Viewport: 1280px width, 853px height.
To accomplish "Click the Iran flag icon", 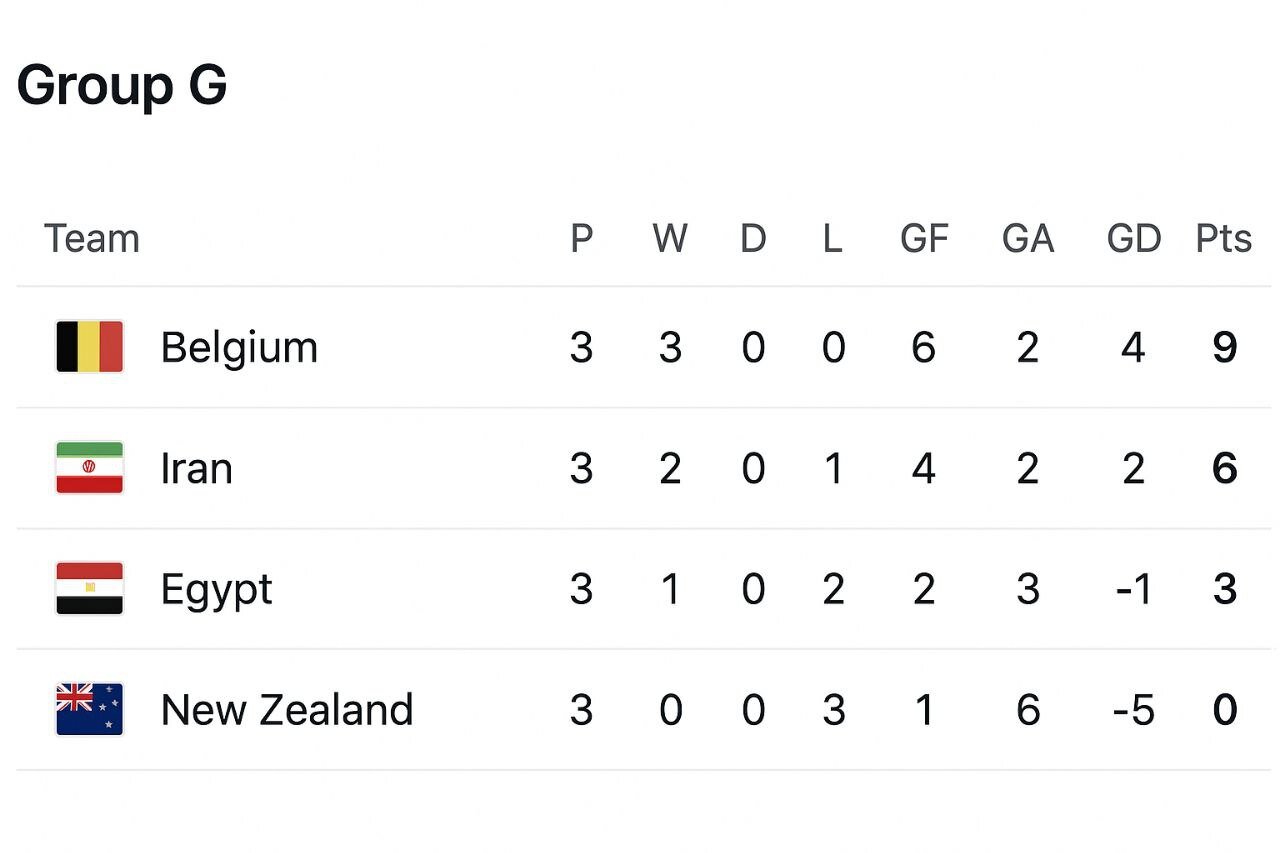I will pyautogui.click(x=89, y=468).
